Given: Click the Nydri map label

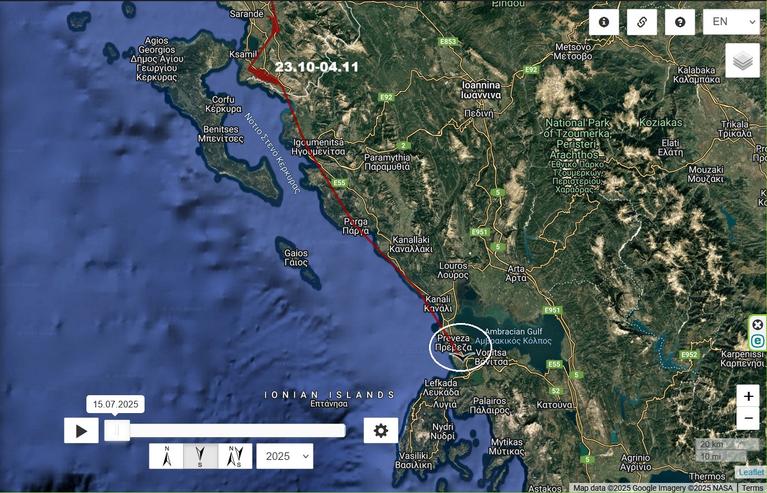Looking at the screenshot, I should point(444,431).
